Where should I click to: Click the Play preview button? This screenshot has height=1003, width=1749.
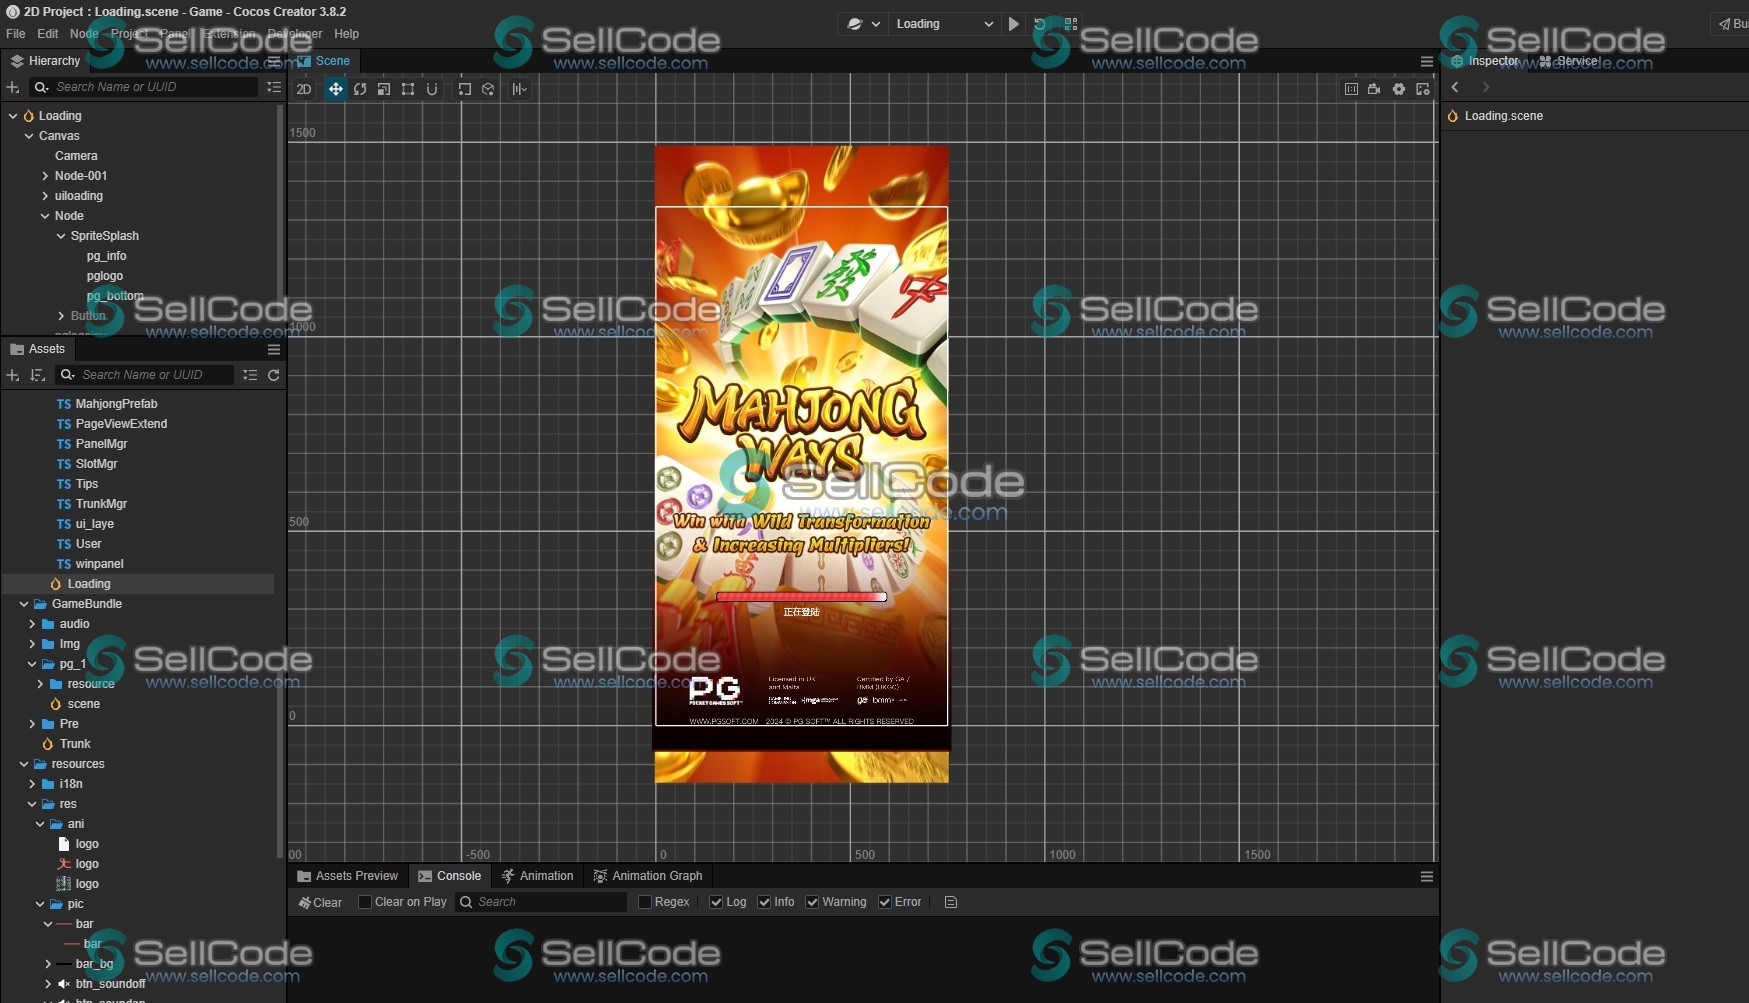1014,24
